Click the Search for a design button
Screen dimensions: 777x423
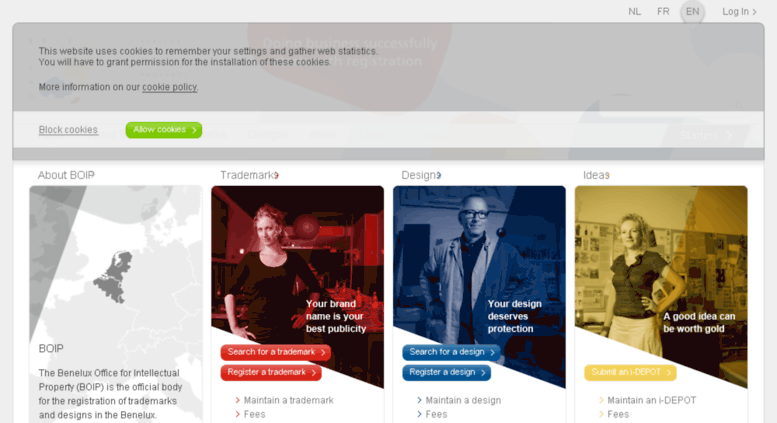click(x=451, y=352)
